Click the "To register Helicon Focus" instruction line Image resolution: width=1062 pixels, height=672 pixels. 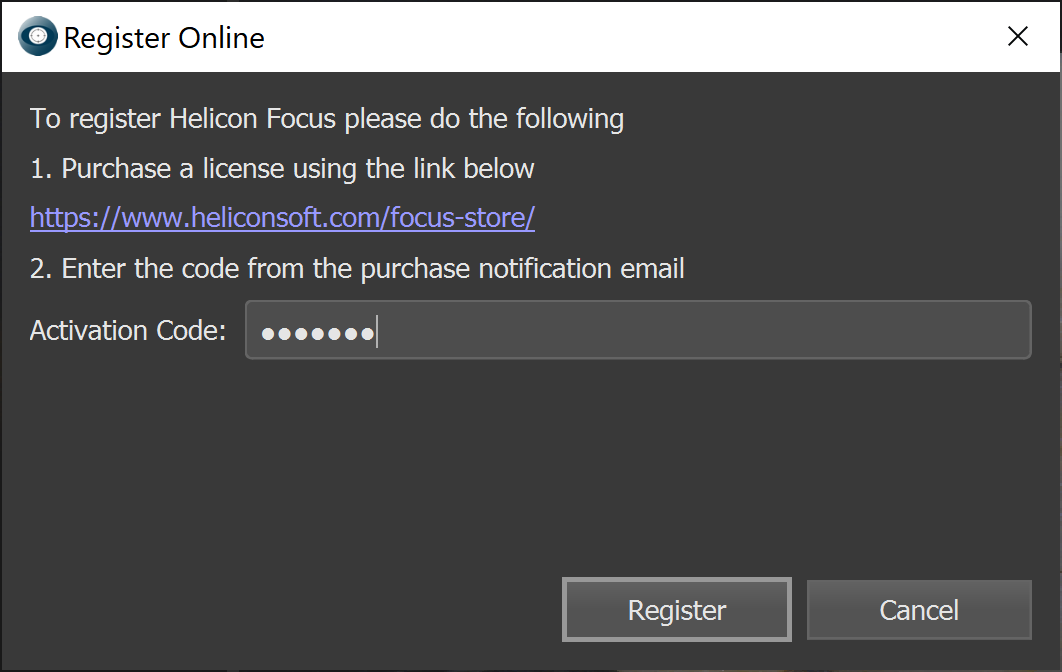(x=326, y=119)
